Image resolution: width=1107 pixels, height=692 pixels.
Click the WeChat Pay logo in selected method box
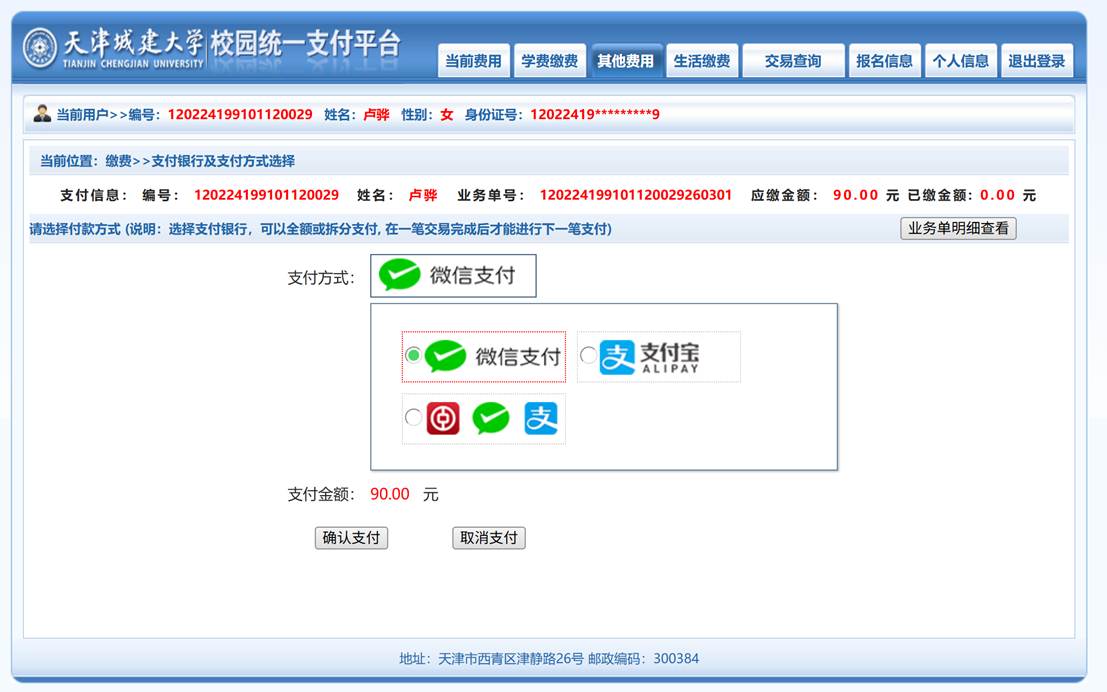400,275
